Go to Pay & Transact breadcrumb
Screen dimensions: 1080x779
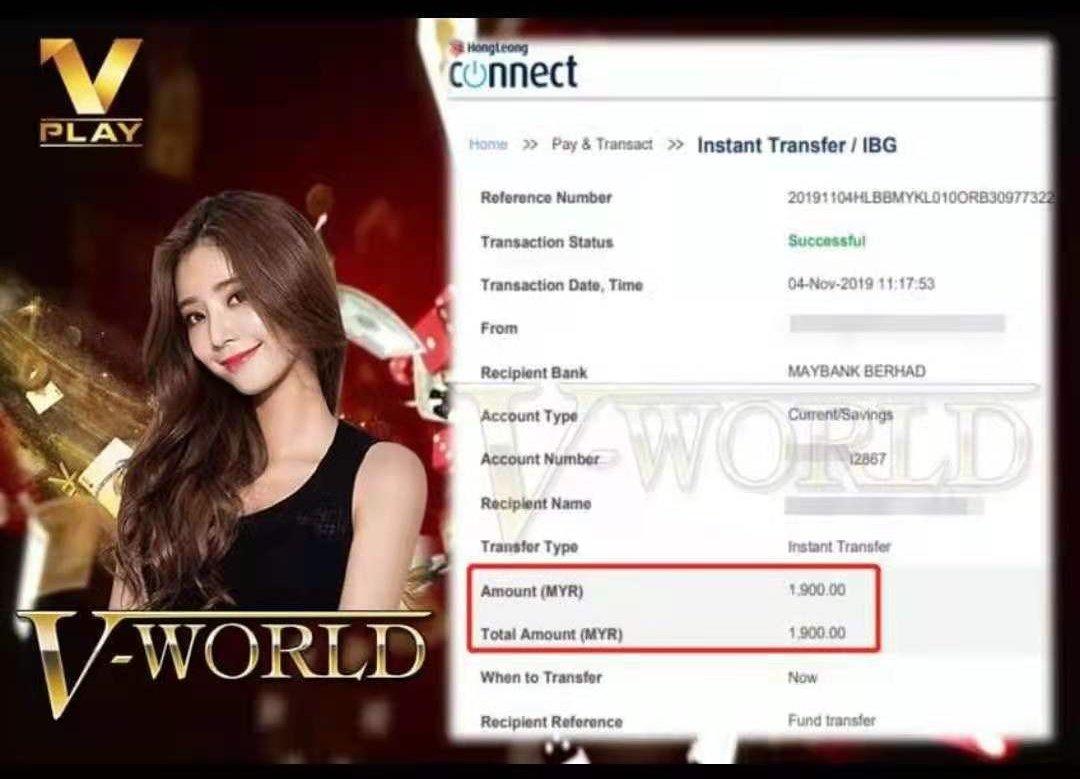[602, 145]
